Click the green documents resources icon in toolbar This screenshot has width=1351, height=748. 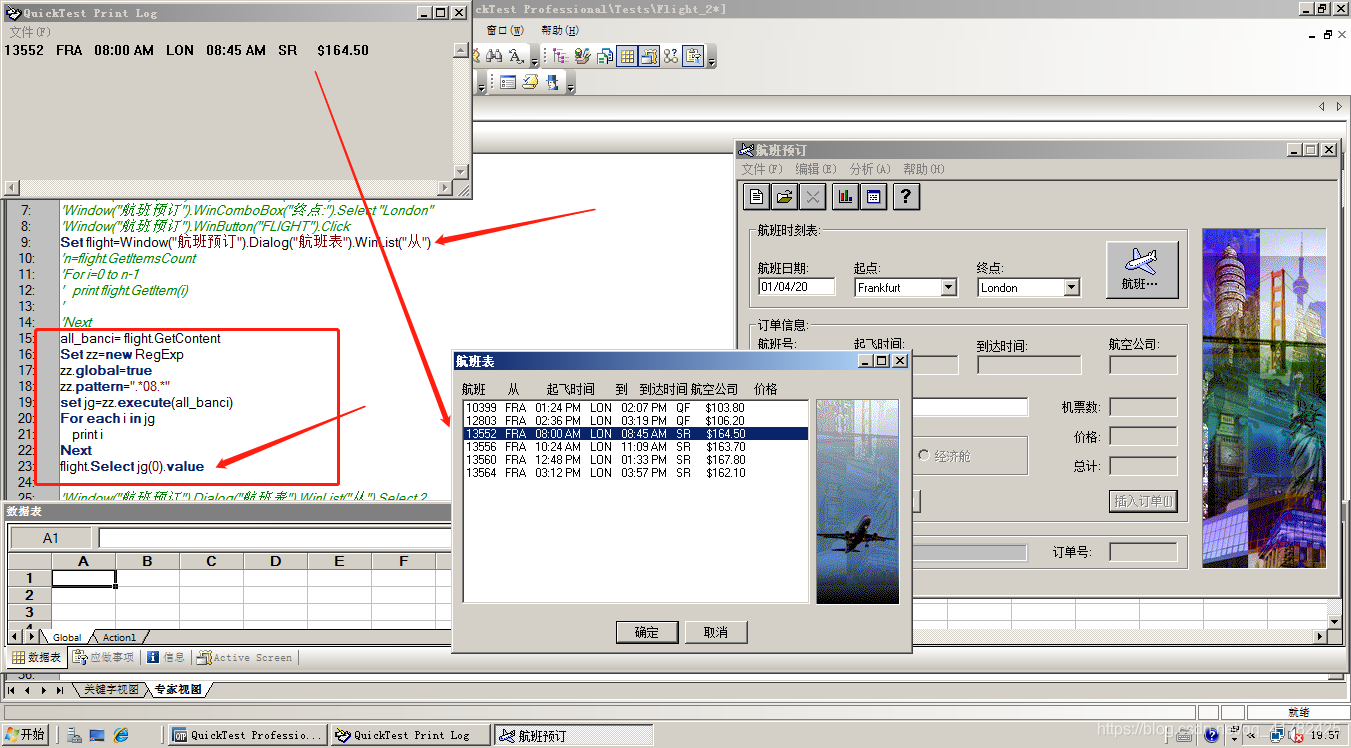point(605,56)
